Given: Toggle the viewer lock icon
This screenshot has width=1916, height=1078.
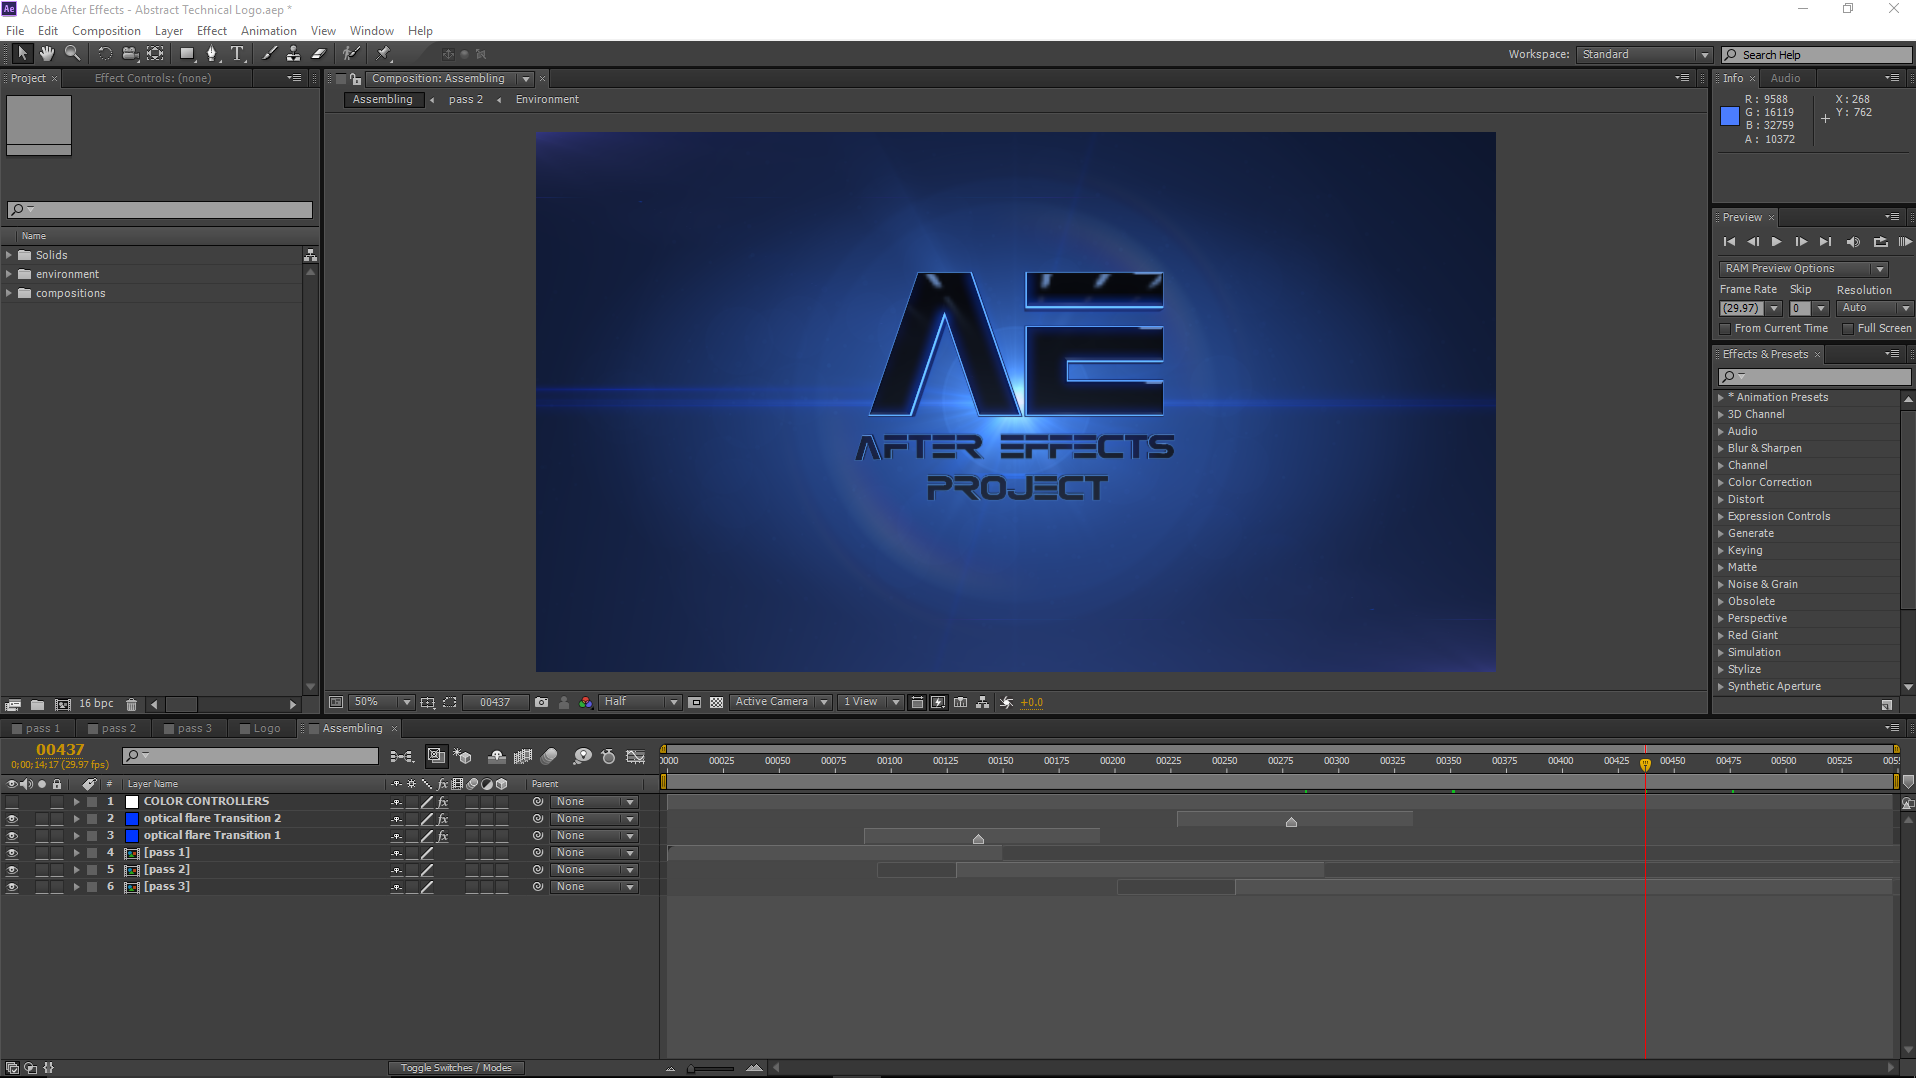Looking at the screenshot, I should tap(355, 79).
